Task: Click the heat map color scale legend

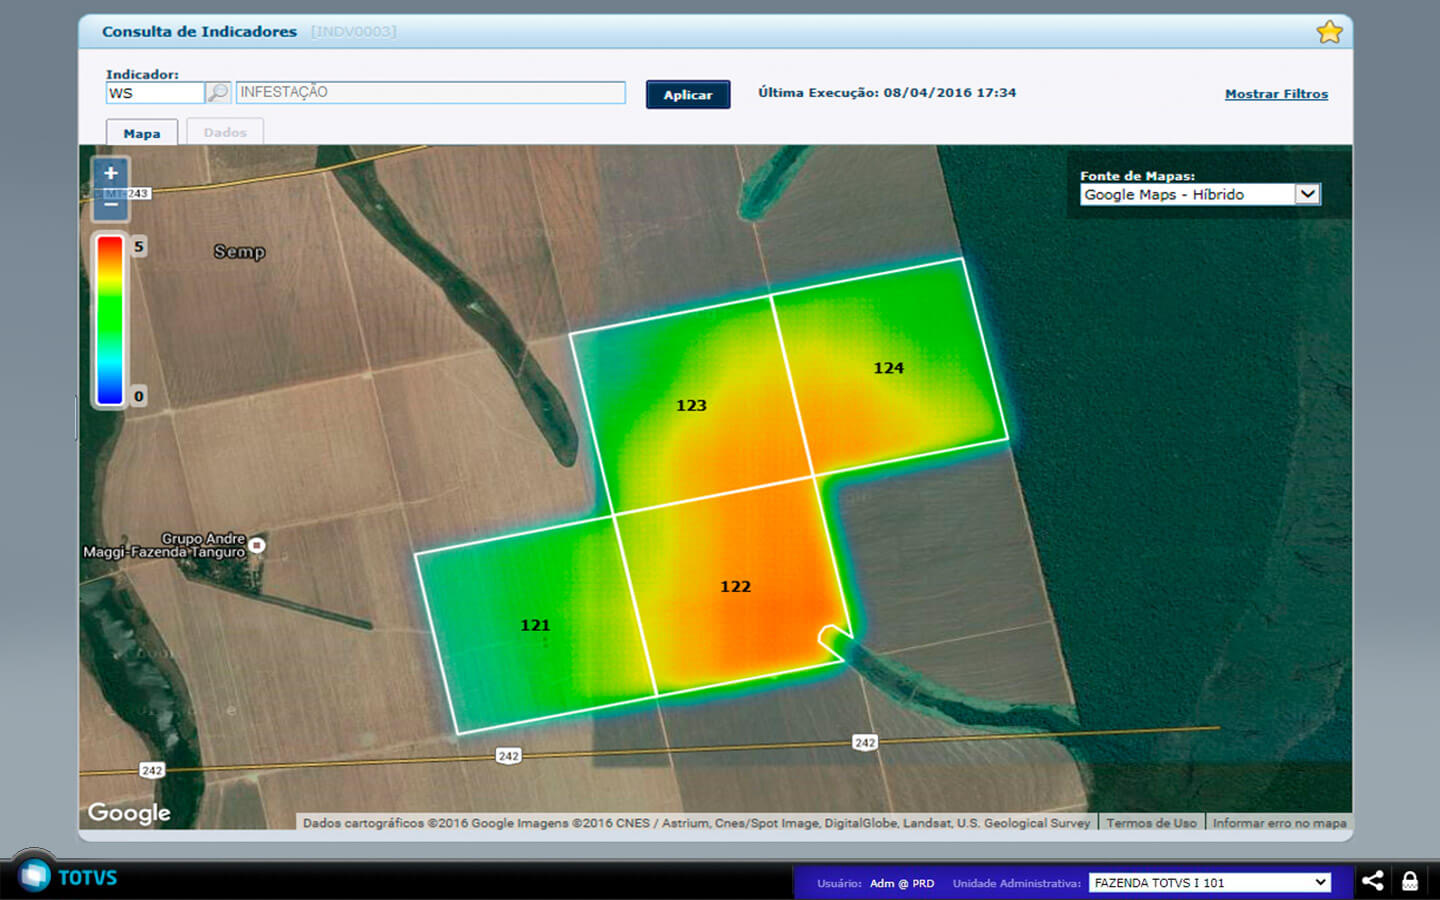Action: (x=110, y=320)
